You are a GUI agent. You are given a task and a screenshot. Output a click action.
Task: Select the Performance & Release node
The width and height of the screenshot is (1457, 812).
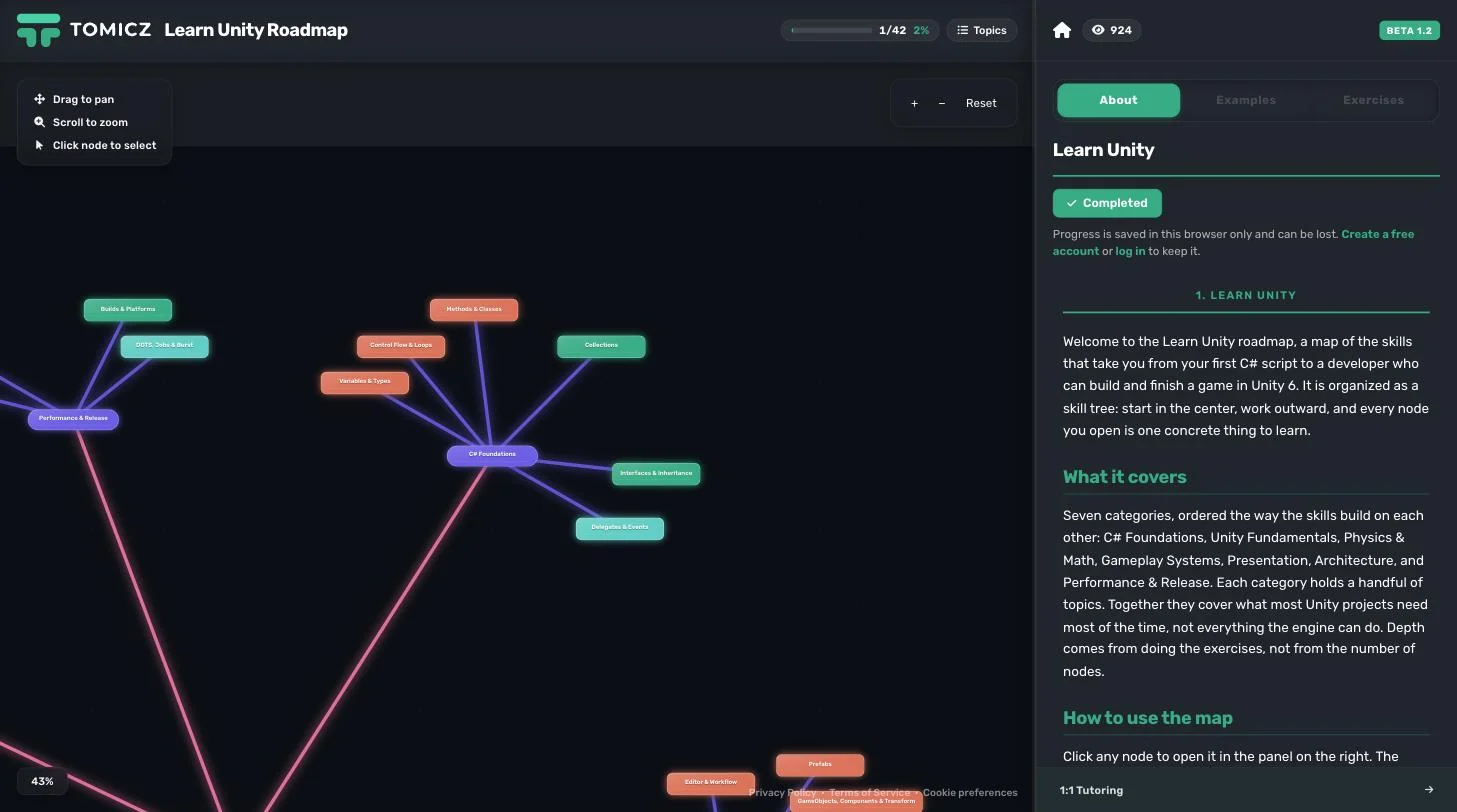point(73,419)
